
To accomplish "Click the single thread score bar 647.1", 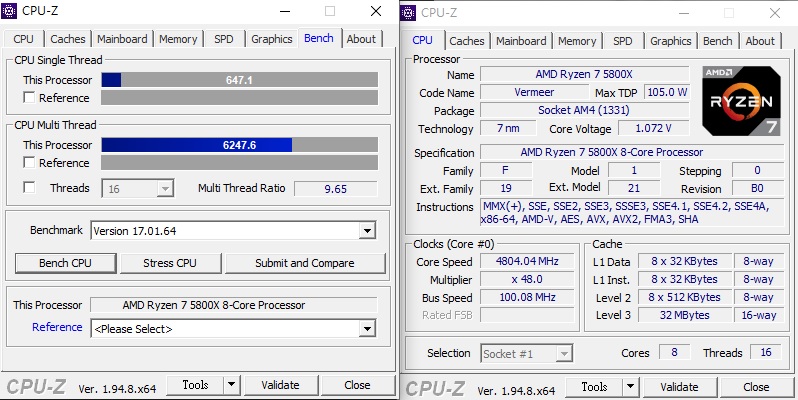I will 240,80.
